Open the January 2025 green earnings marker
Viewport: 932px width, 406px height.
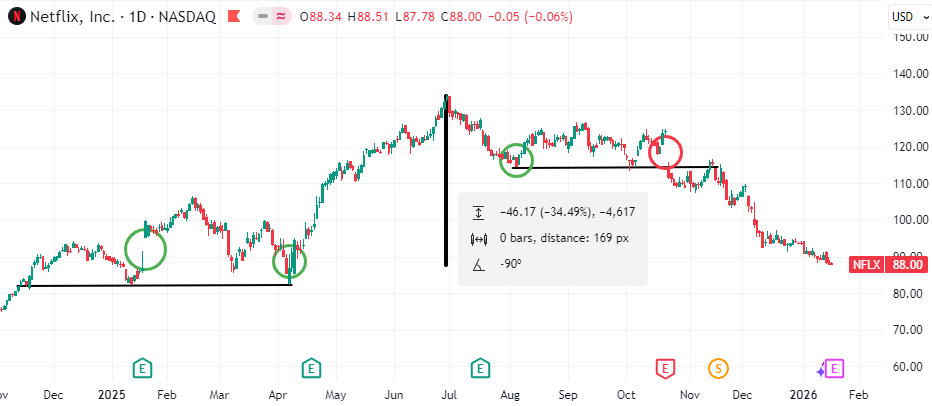pyautogui.click(x=143, y=369)
